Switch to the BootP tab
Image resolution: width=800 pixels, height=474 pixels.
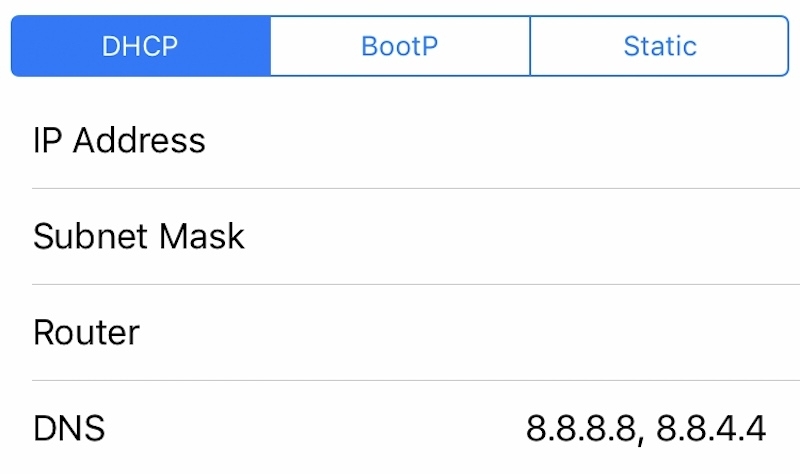click(x=400, y=46)
